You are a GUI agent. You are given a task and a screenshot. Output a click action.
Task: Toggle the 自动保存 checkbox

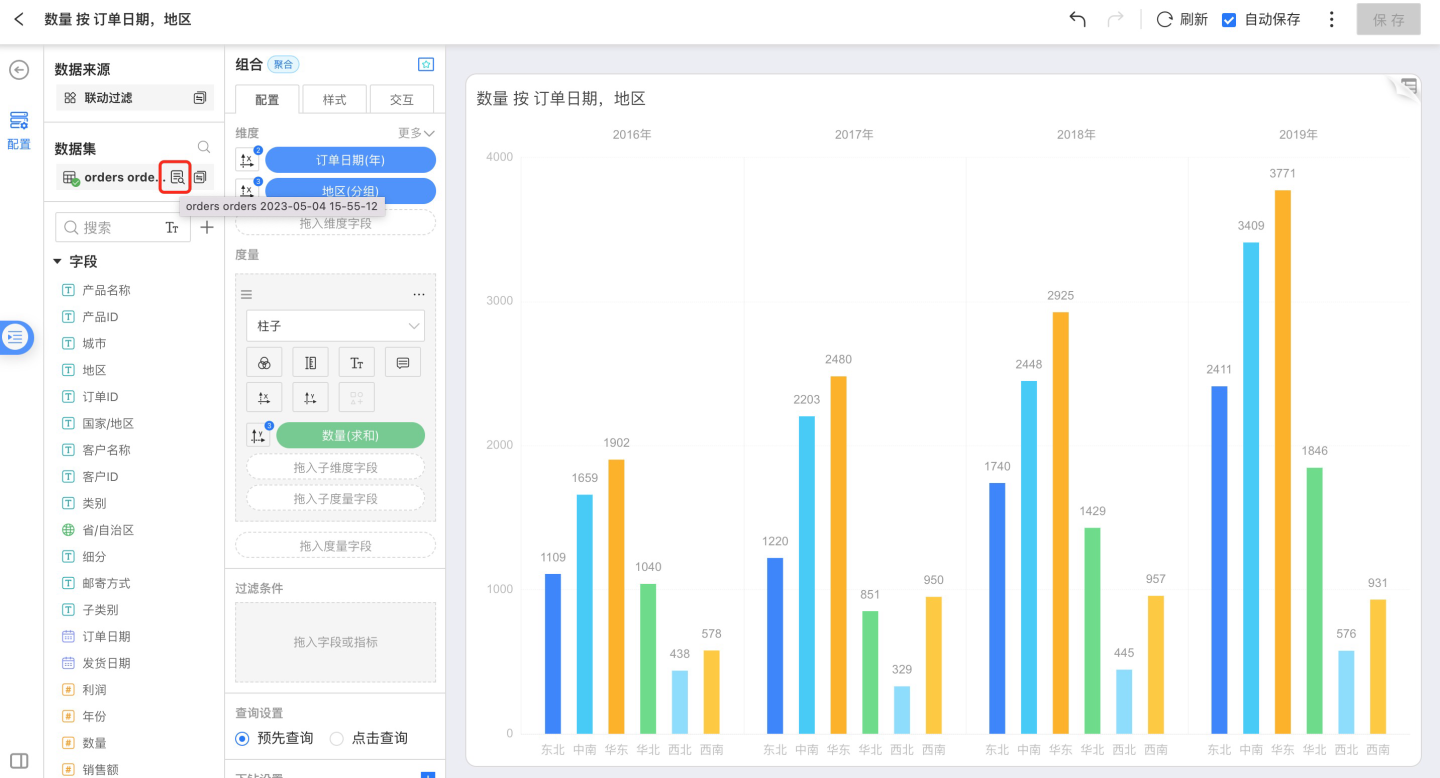point(1229,20)
